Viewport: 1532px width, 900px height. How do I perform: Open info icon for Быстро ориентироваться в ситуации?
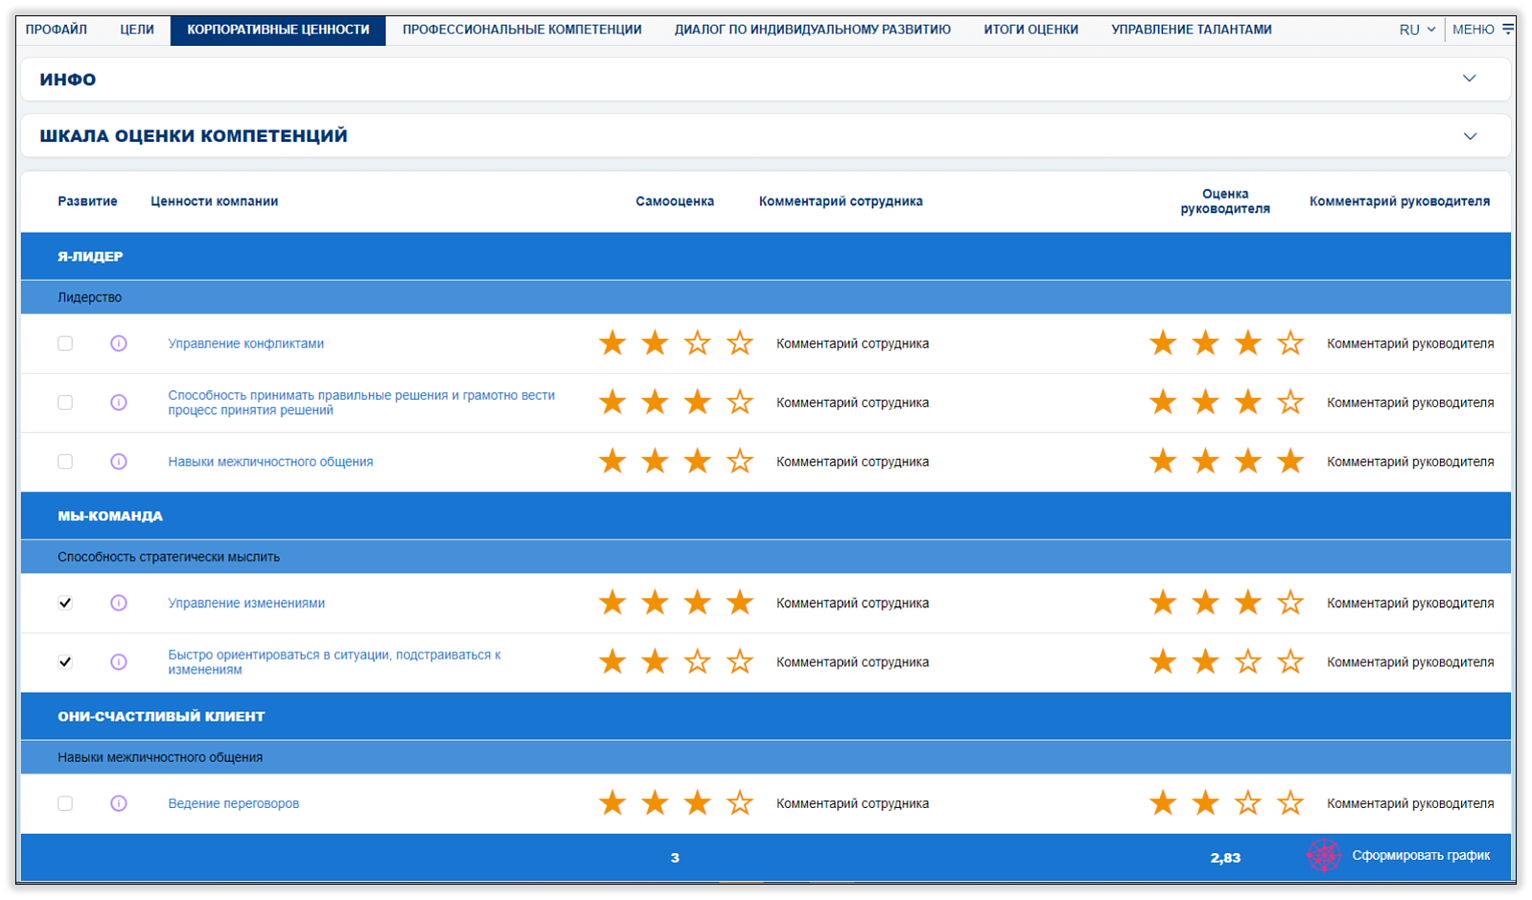tap(118, 662)
